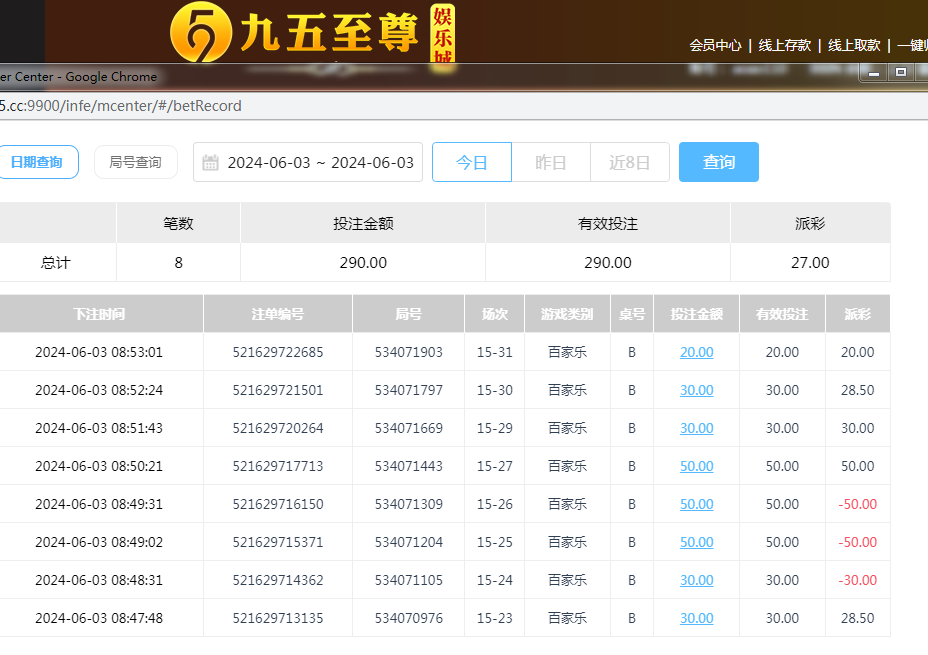Viewport: 928px width, 655px height.
Task: Choose the 近8日 date range option
Action: pyautogui.click(x=629, y=162)
